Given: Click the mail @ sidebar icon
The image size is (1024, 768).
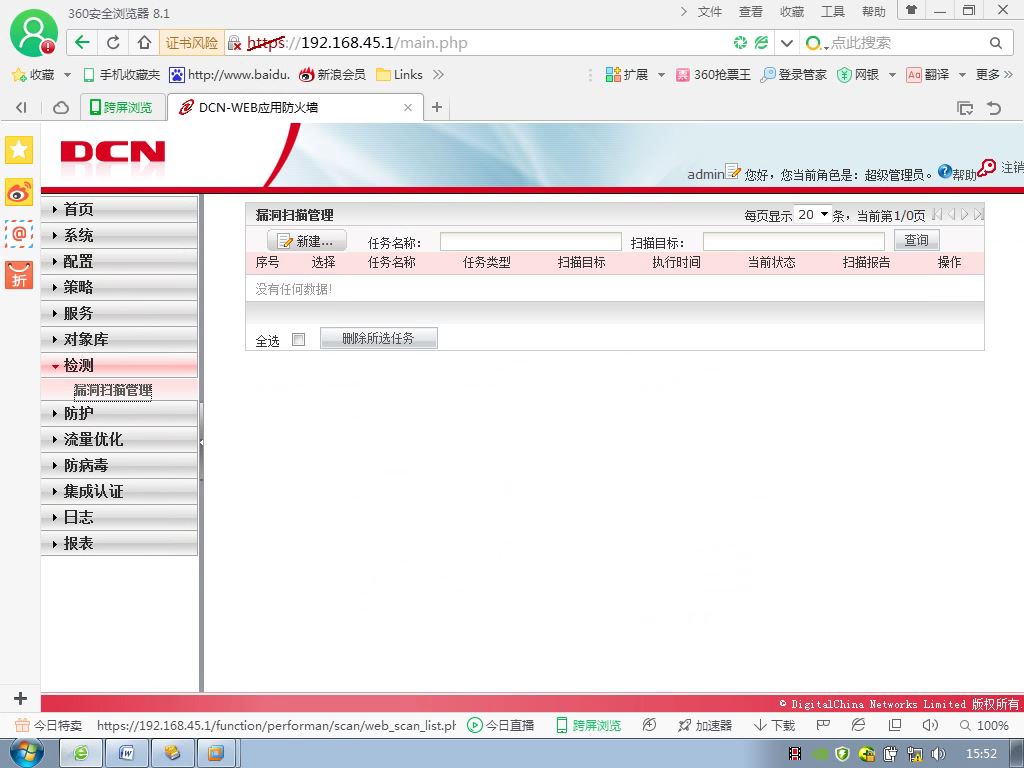Looking at the screenshot, I should coord(19,233).
